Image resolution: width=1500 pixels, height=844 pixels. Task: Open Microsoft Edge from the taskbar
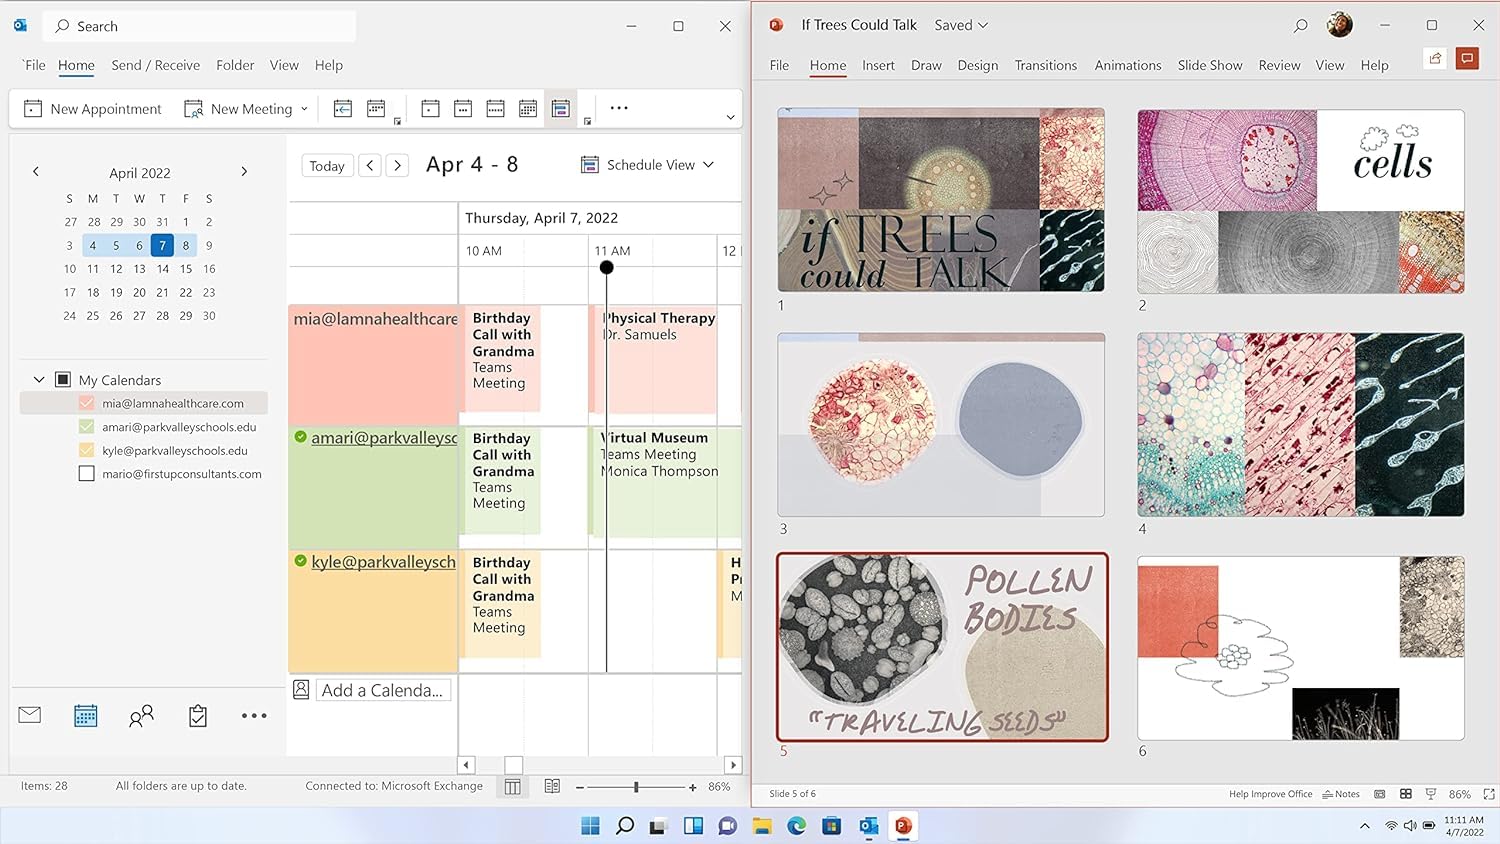tap(797, 826)
